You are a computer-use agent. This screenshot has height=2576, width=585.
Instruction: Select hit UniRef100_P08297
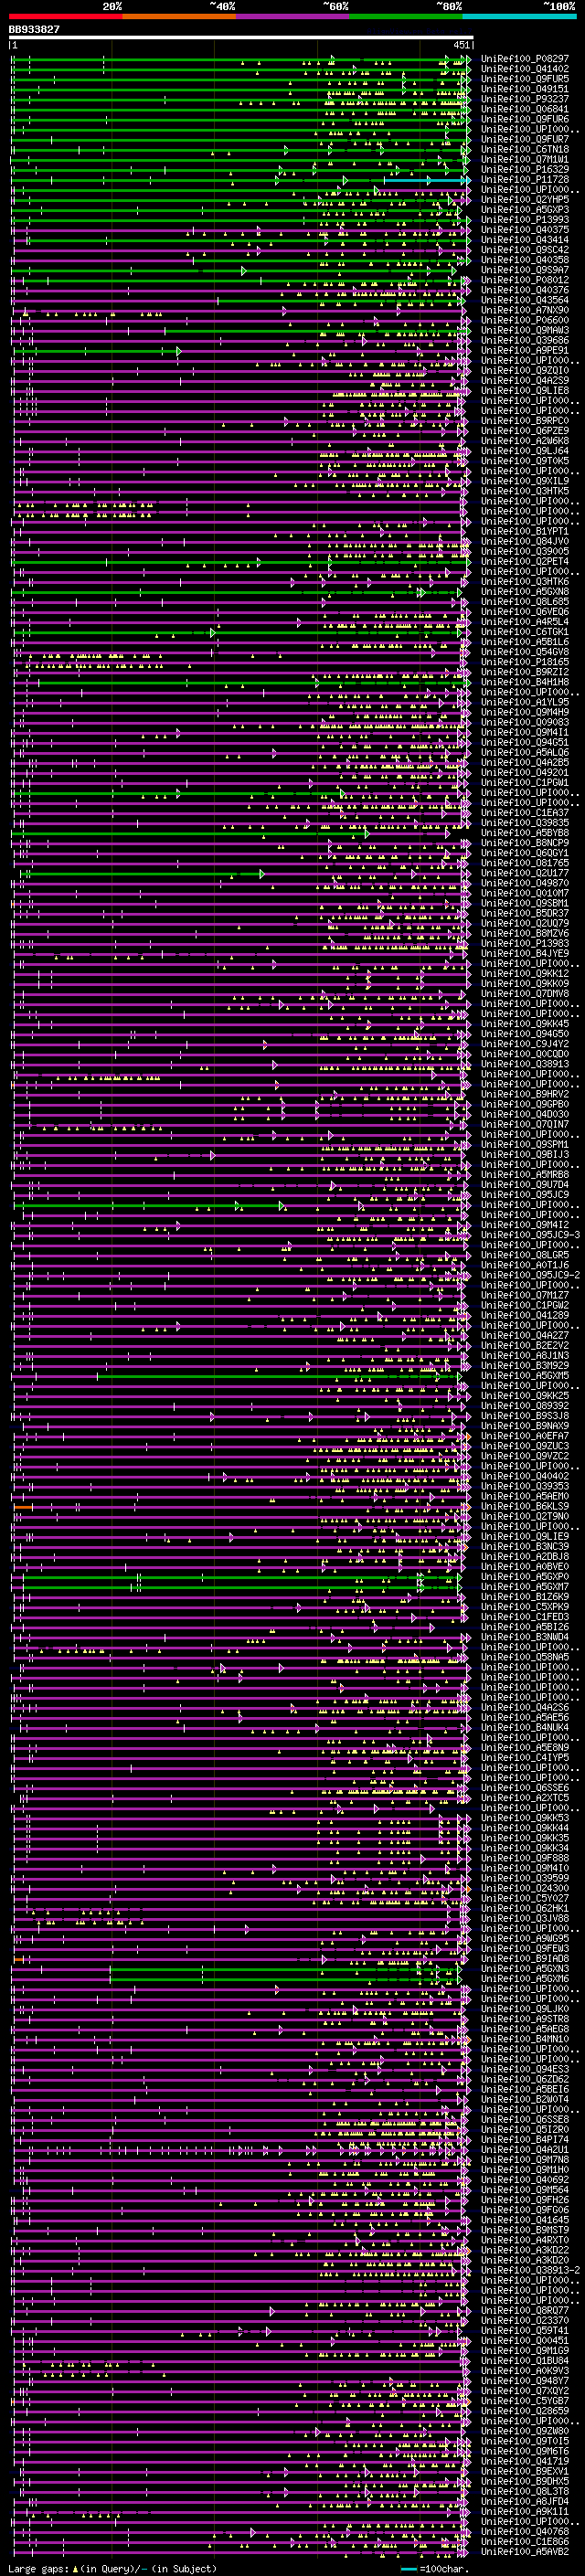[x=524, y=59]
